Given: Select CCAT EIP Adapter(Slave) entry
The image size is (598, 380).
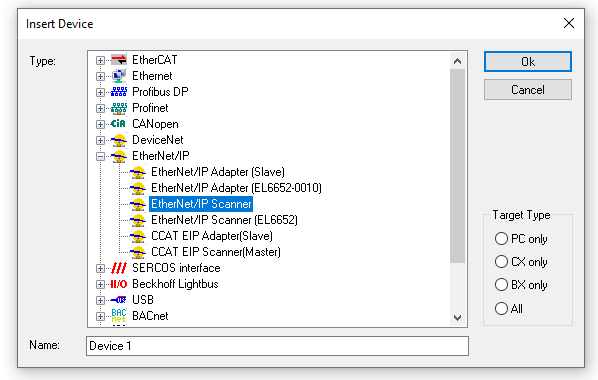Looking at the screenshot, I should coord(212,236).
